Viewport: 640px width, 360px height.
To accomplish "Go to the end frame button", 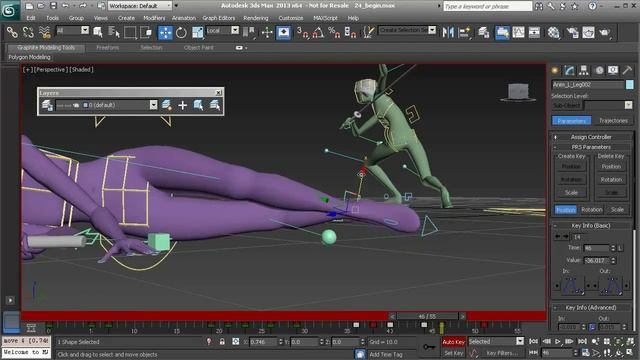I will (582, 341).
